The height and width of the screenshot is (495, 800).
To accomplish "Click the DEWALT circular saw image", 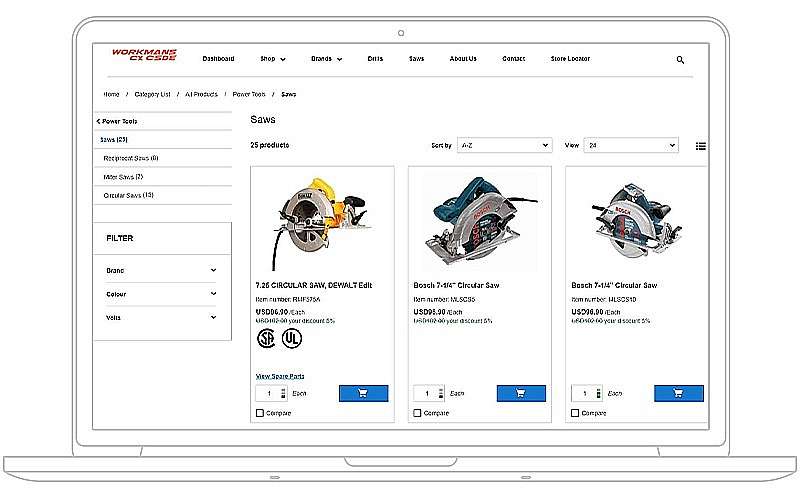I will pyautogui.click(x=322, y=223).
